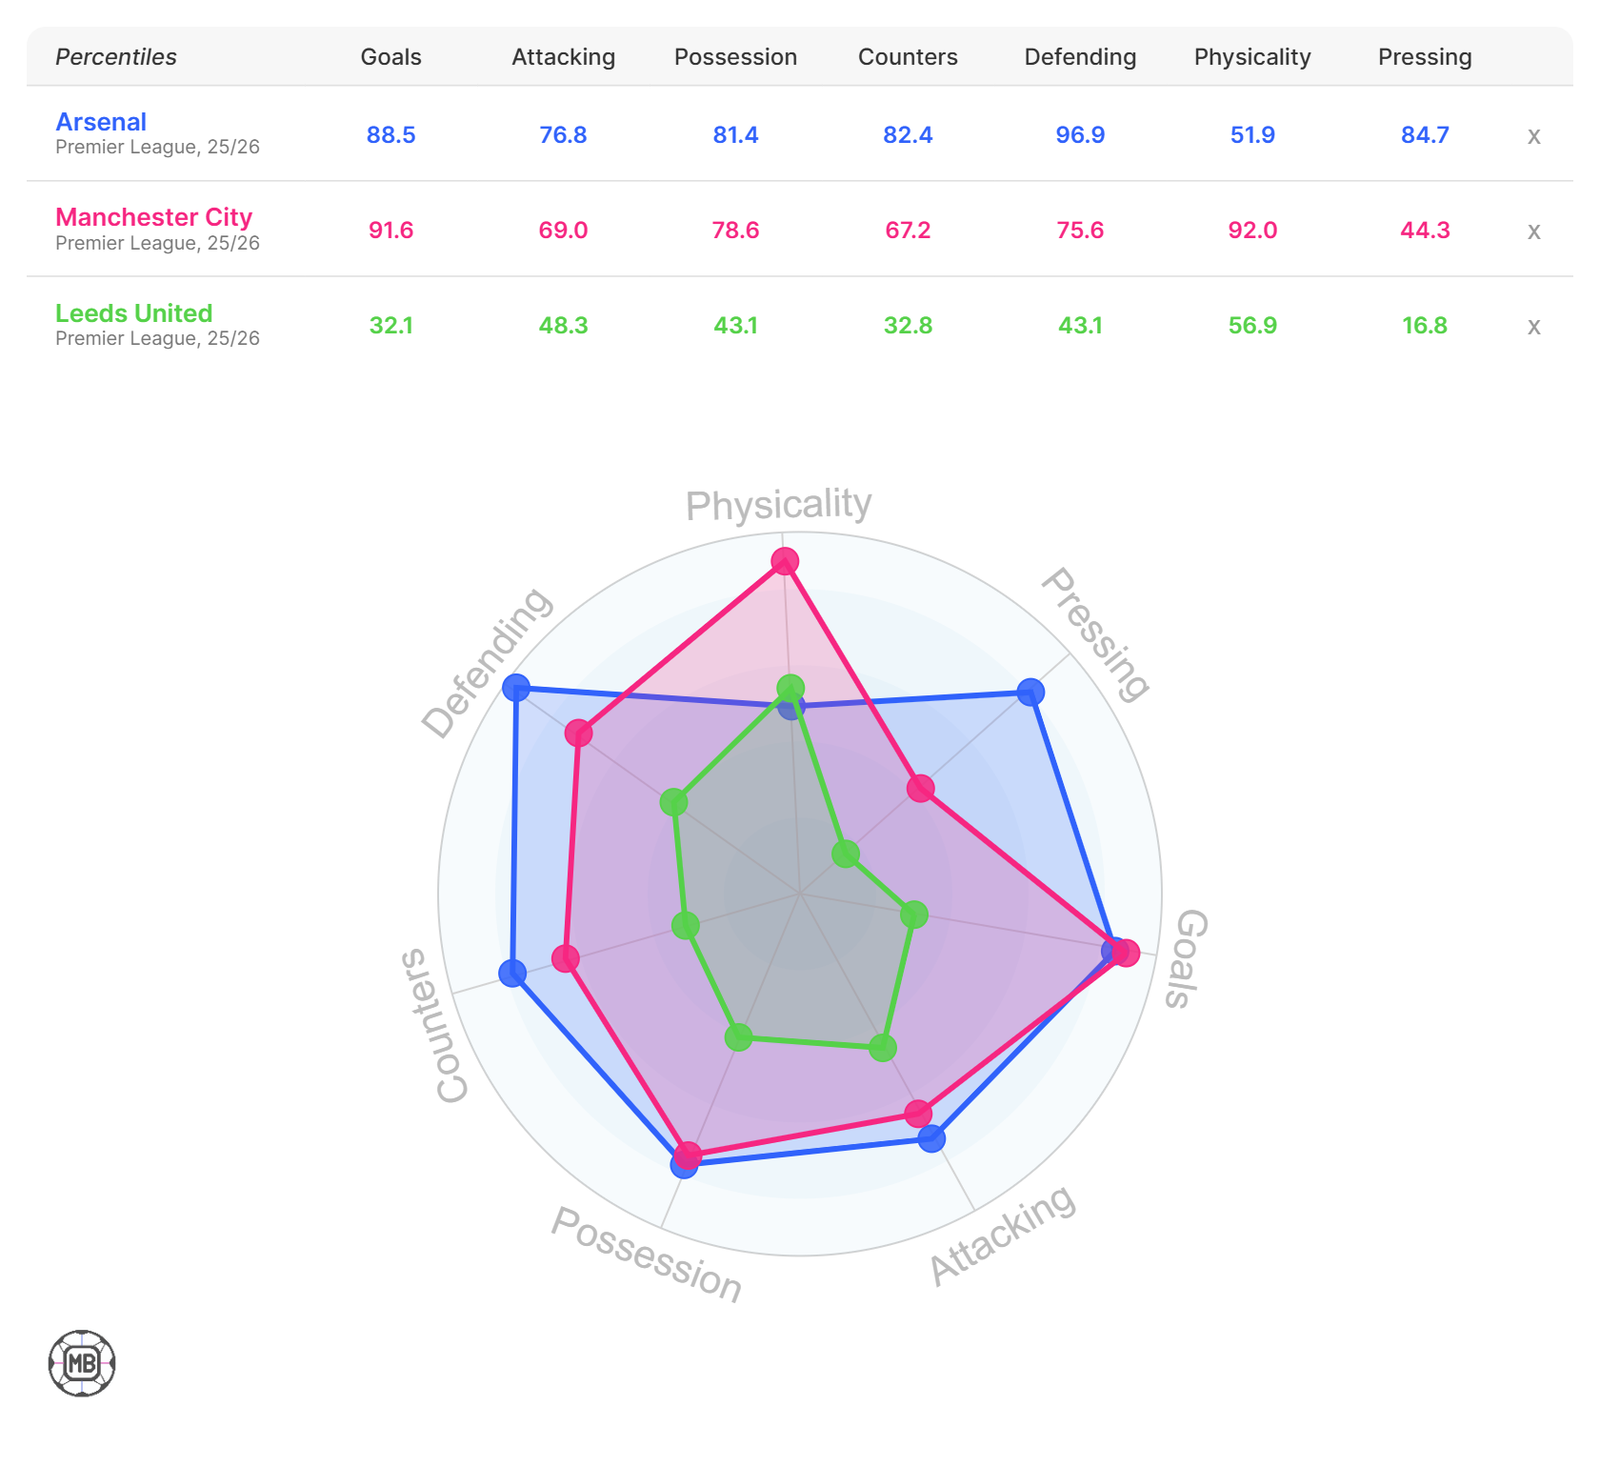Remove Arsenal row with its x icon
Image resolution: width=1600 pixels, height=1467 pixels.
(1533, 136)
